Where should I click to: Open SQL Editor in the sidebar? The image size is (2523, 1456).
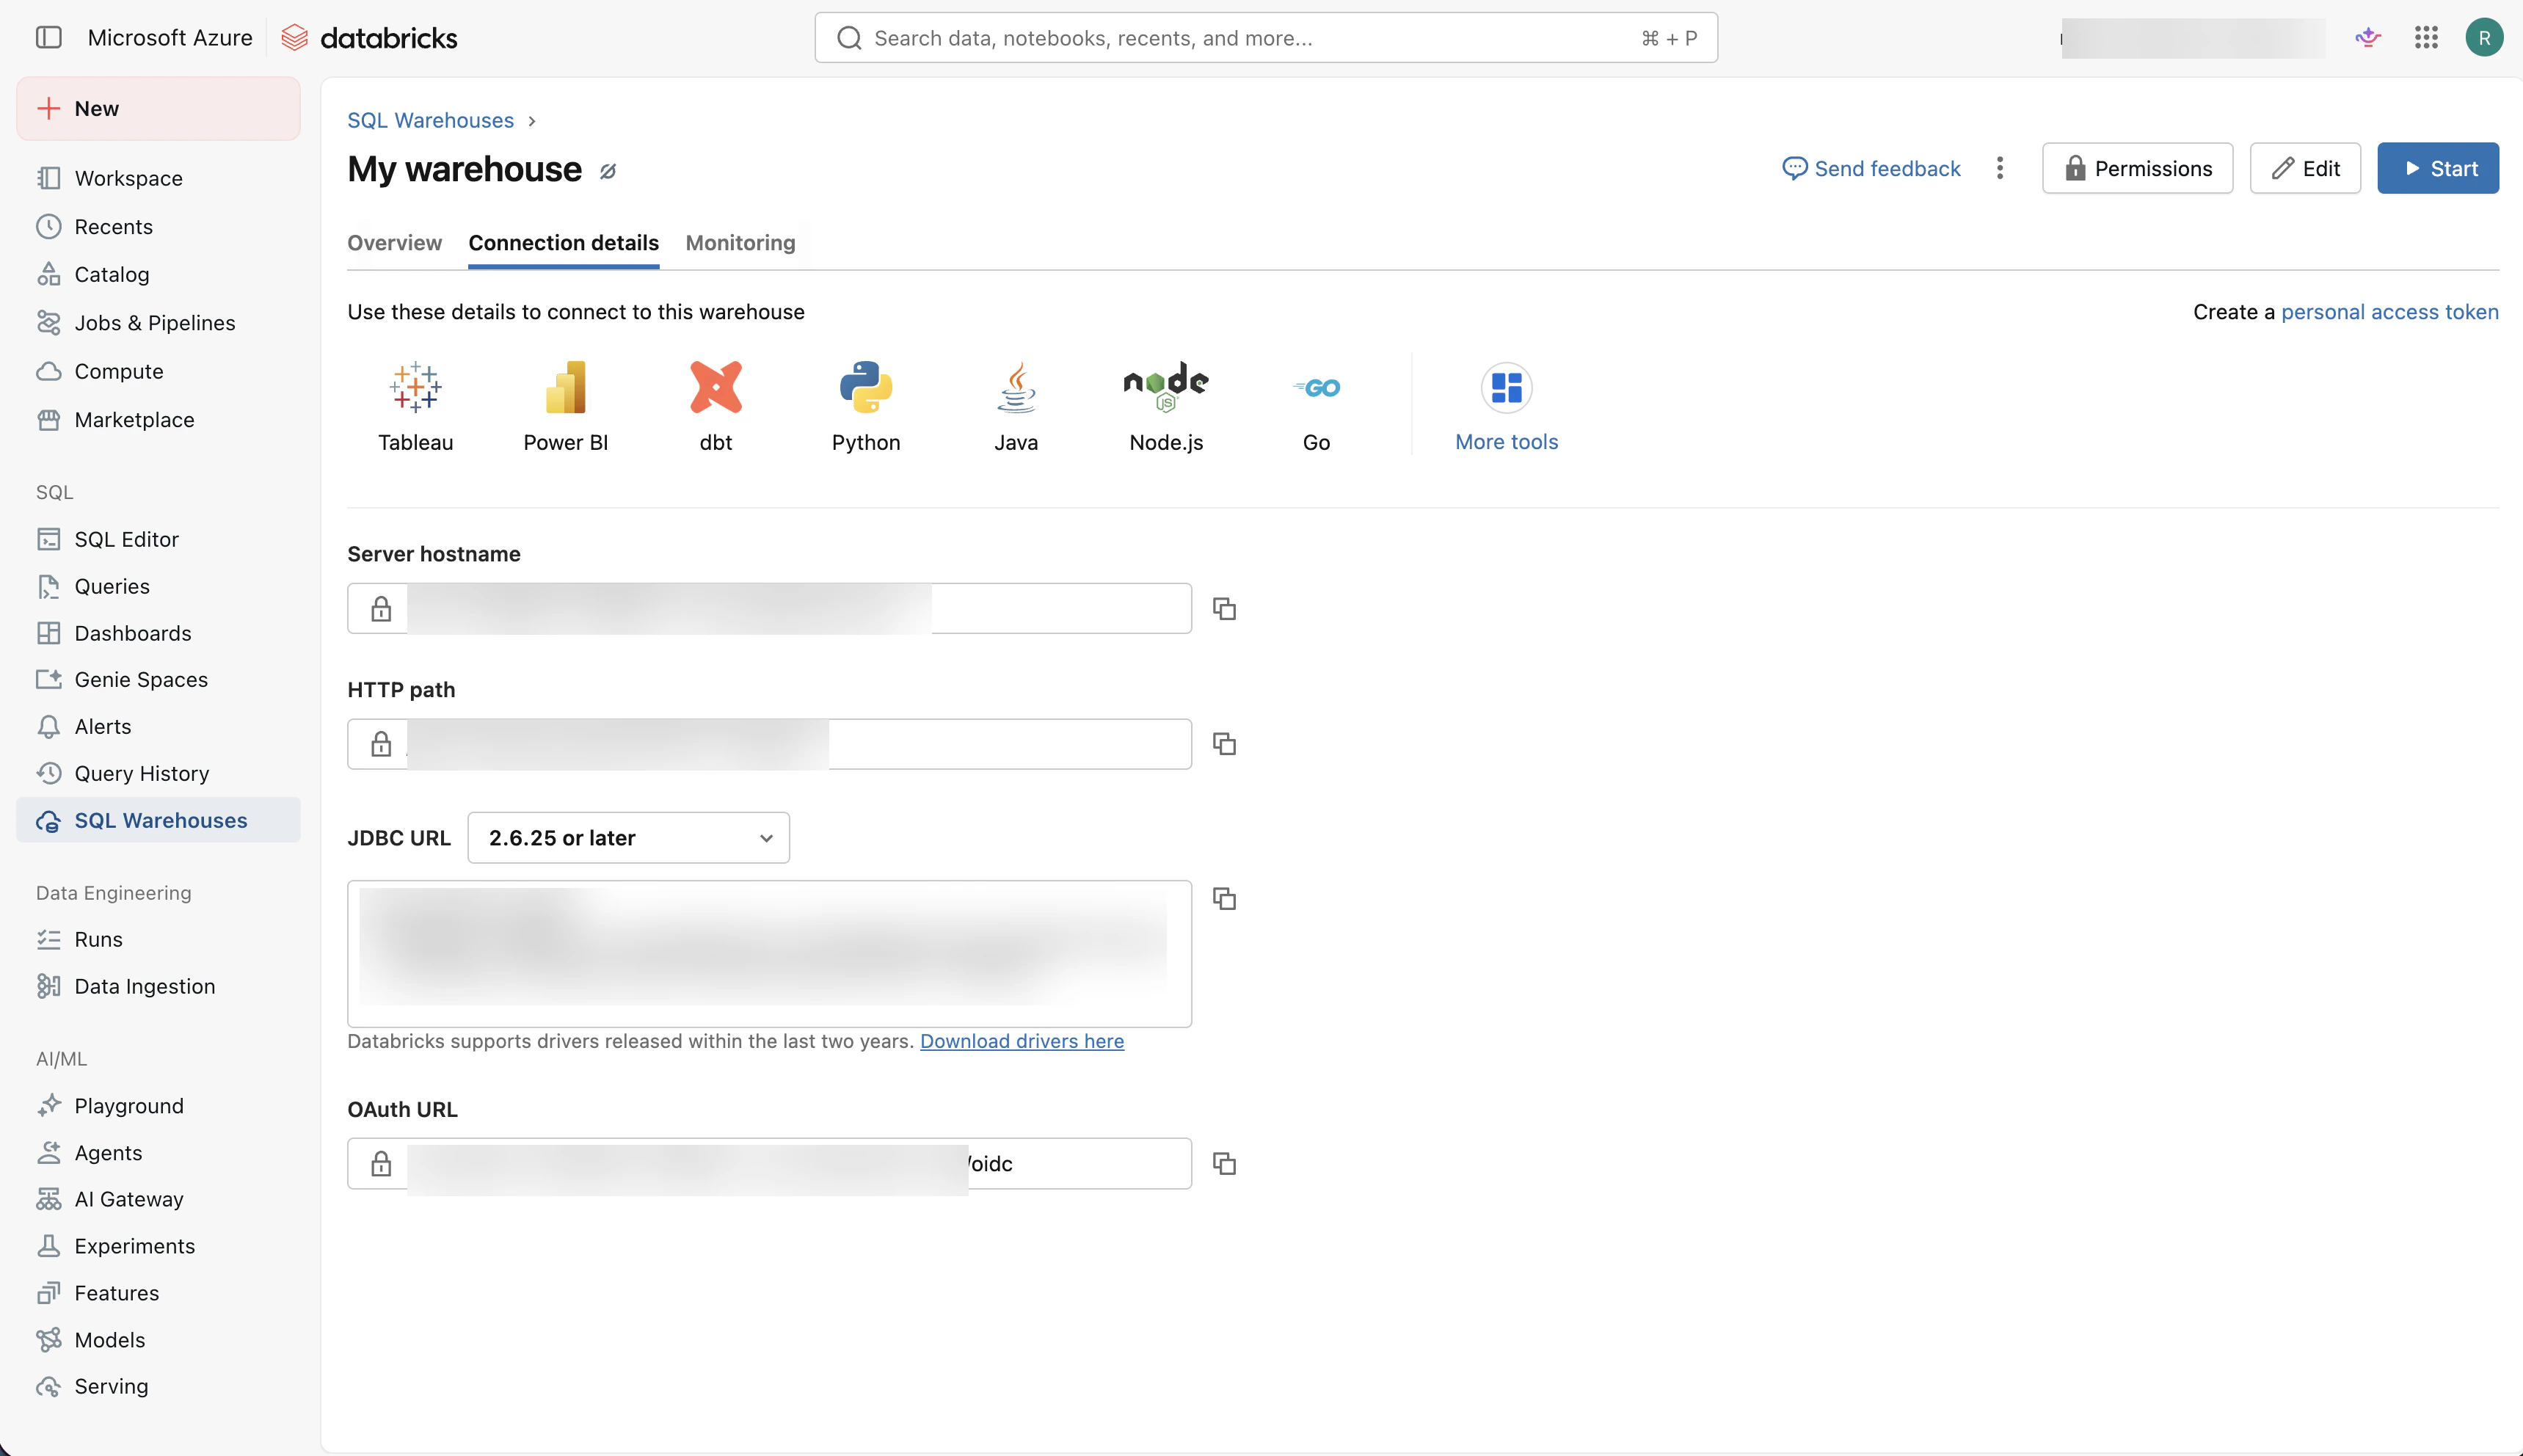158,539
